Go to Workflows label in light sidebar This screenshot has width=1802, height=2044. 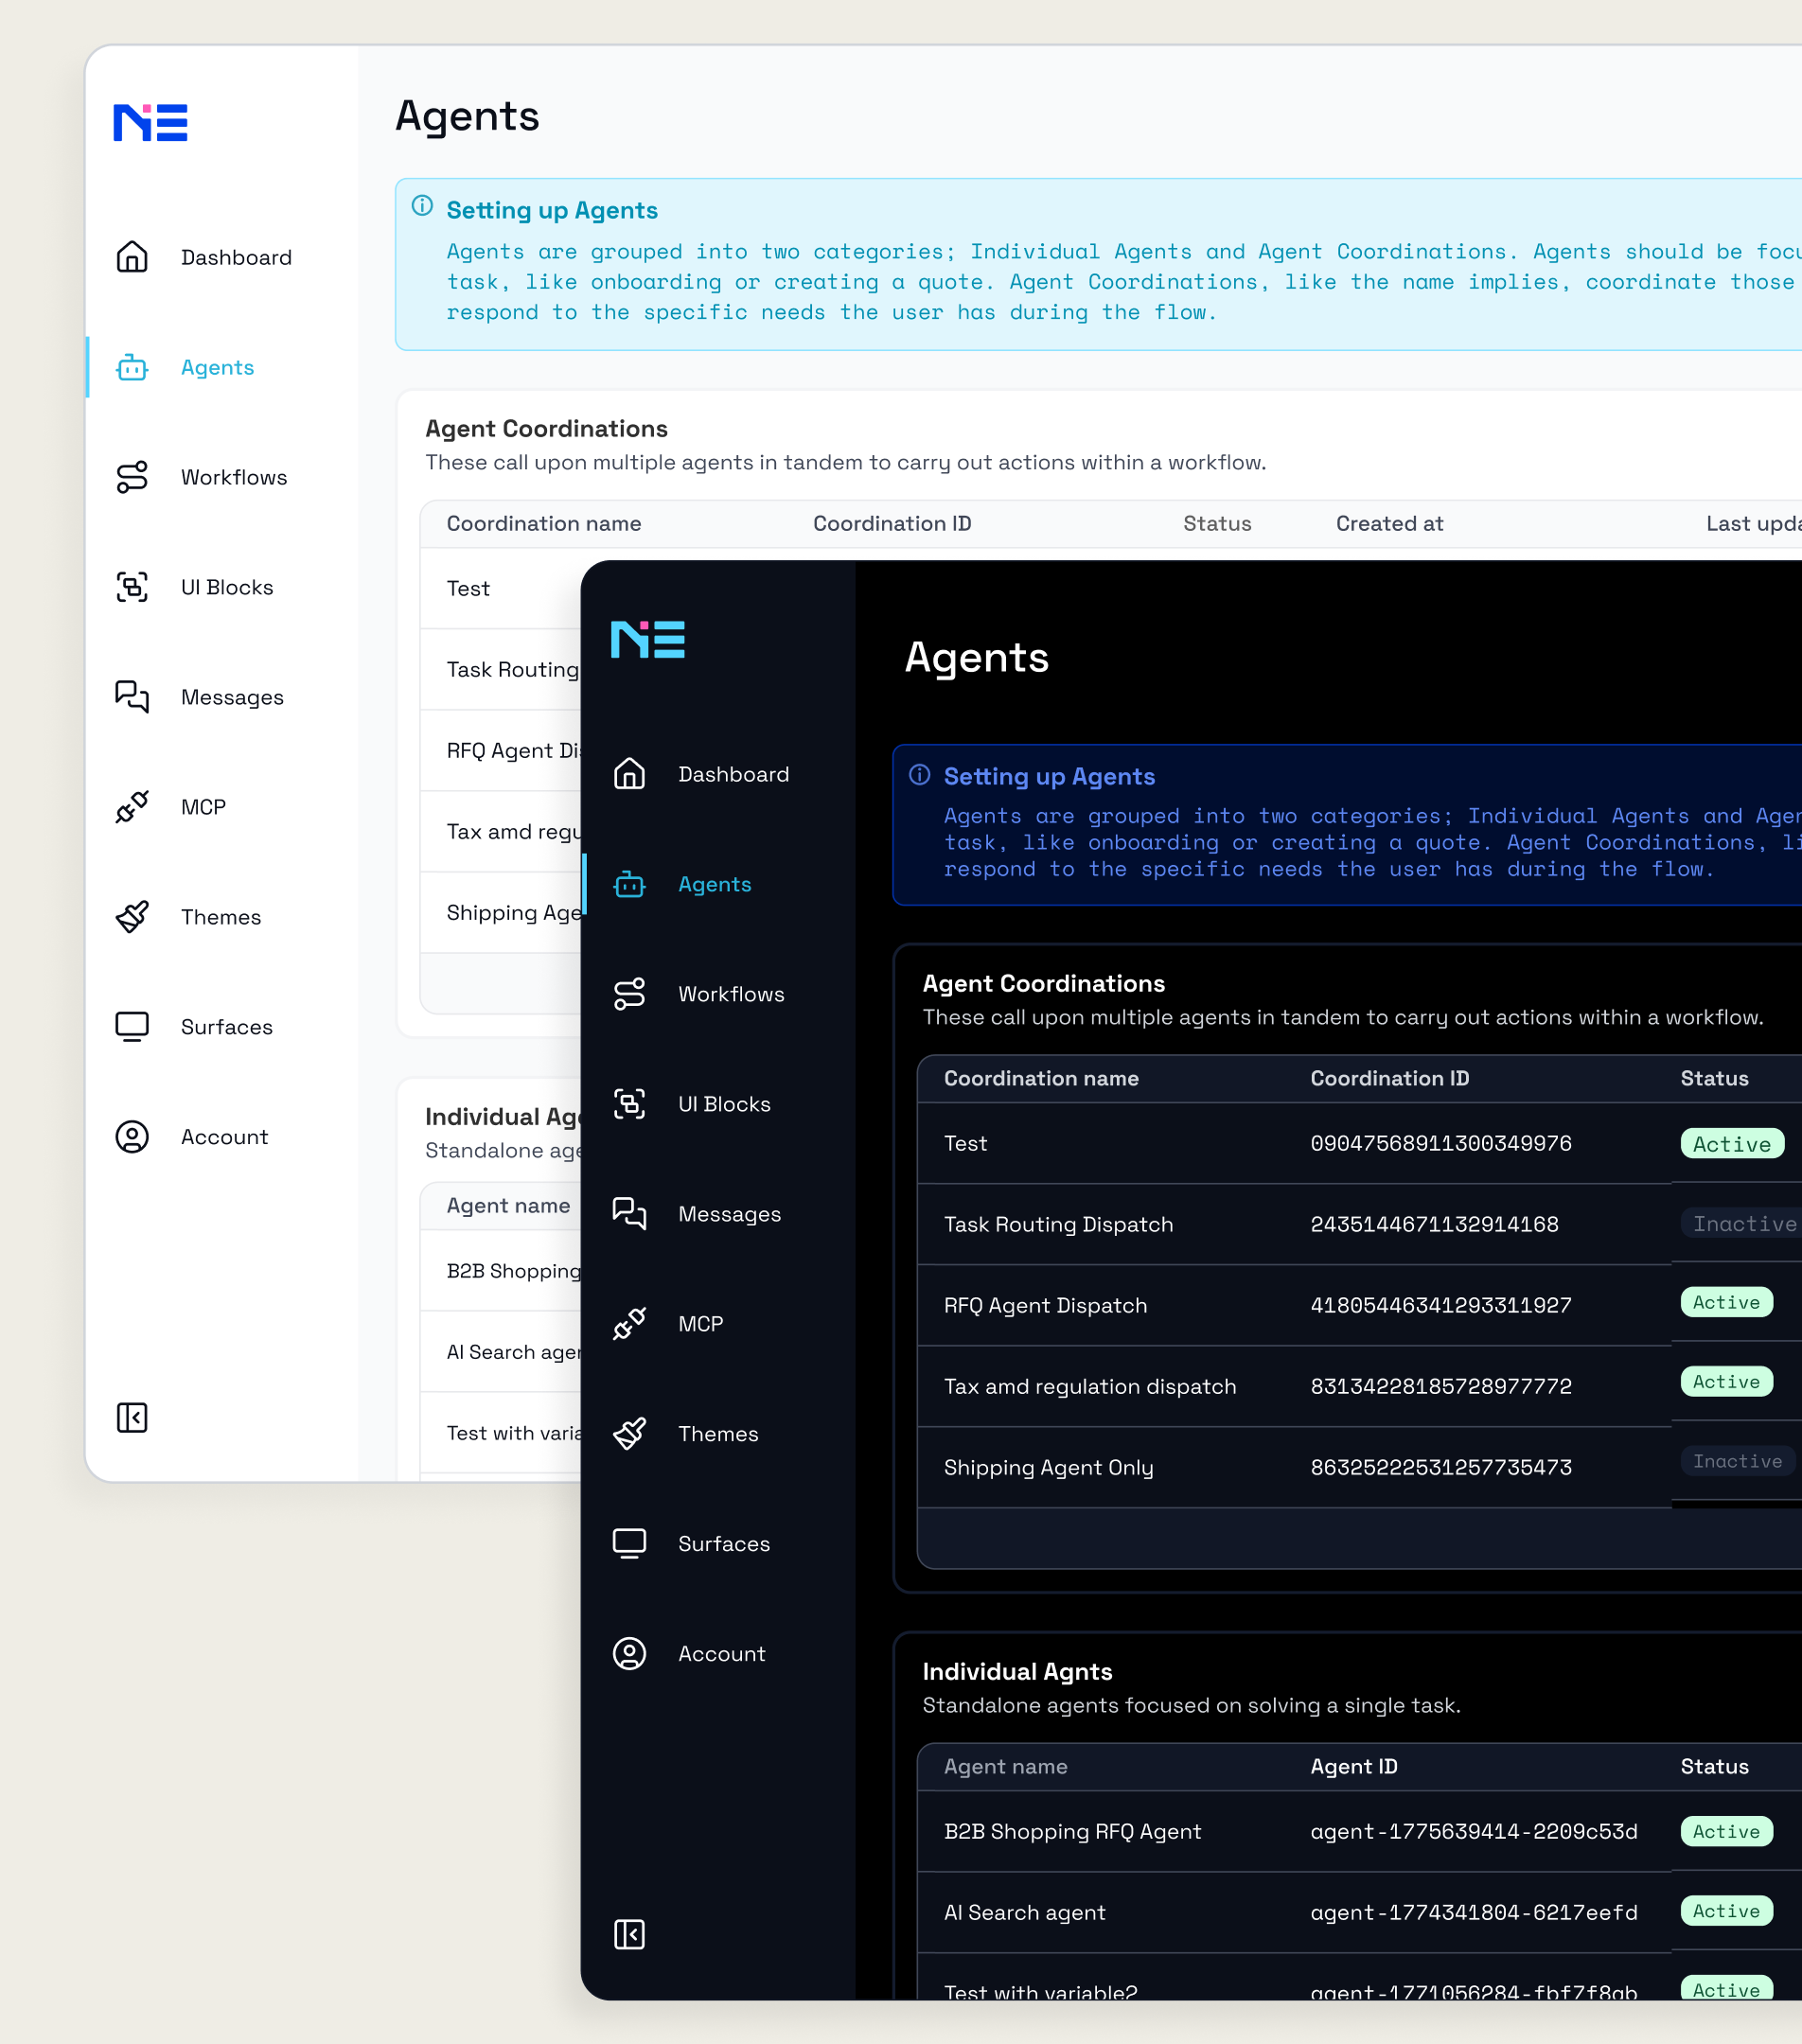tap(234, 477)
